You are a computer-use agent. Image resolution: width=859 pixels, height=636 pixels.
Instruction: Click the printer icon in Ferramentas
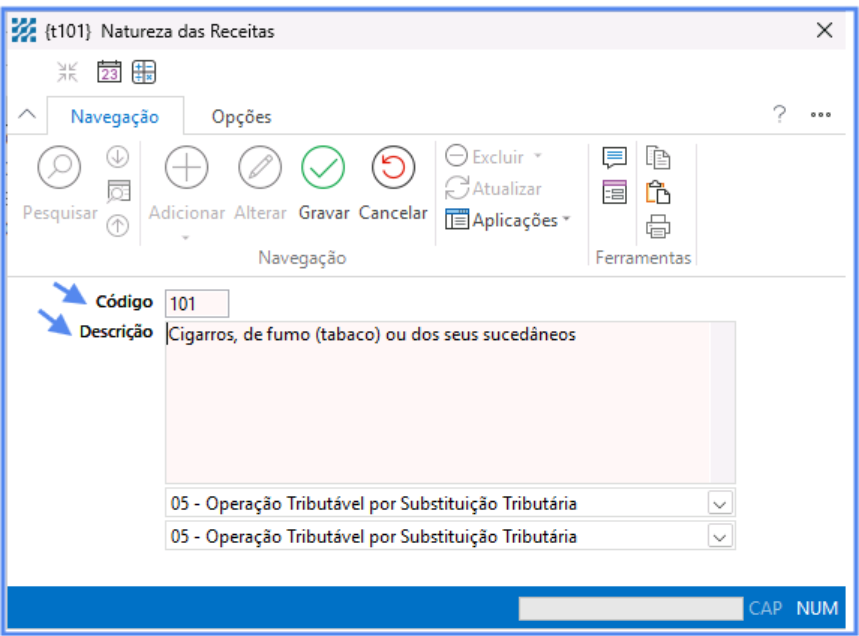(x=658, y=227)
